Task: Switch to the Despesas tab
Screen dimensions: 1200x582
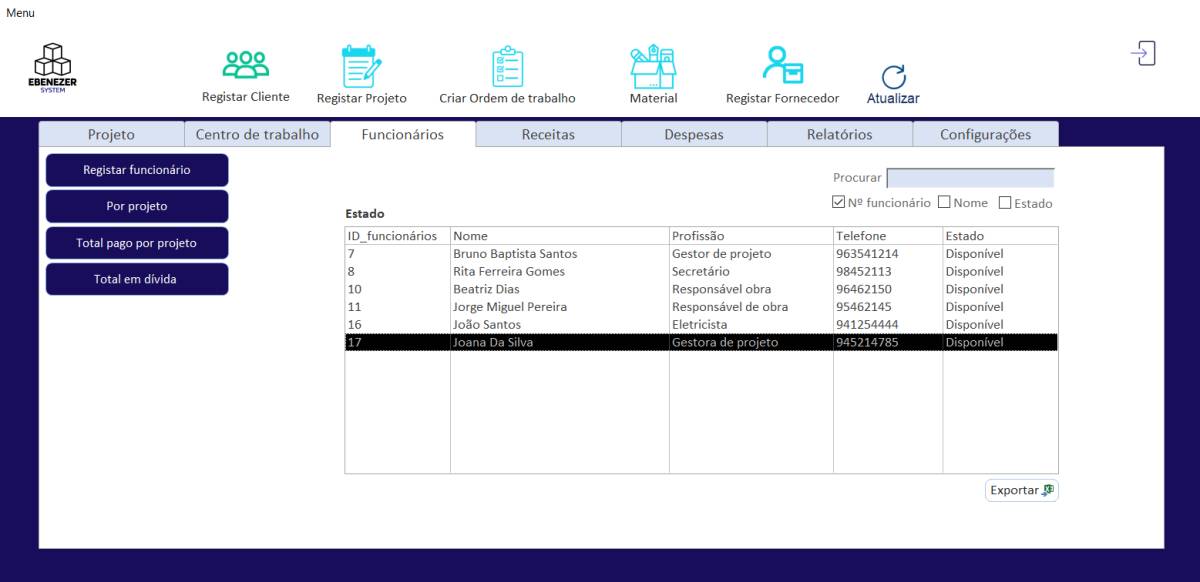Action: 694,134
